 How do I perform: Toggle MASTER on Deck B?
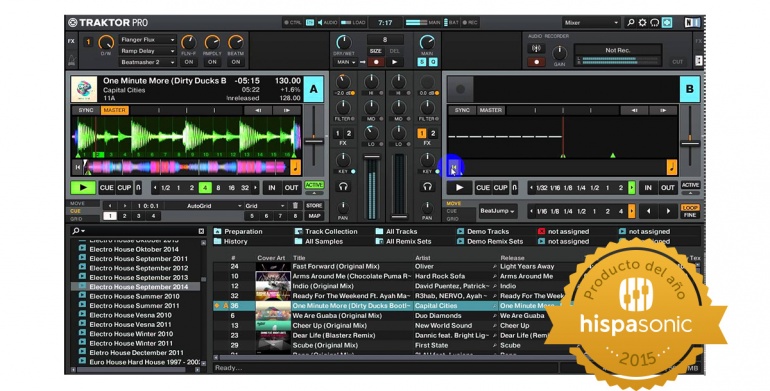point(491,111)
